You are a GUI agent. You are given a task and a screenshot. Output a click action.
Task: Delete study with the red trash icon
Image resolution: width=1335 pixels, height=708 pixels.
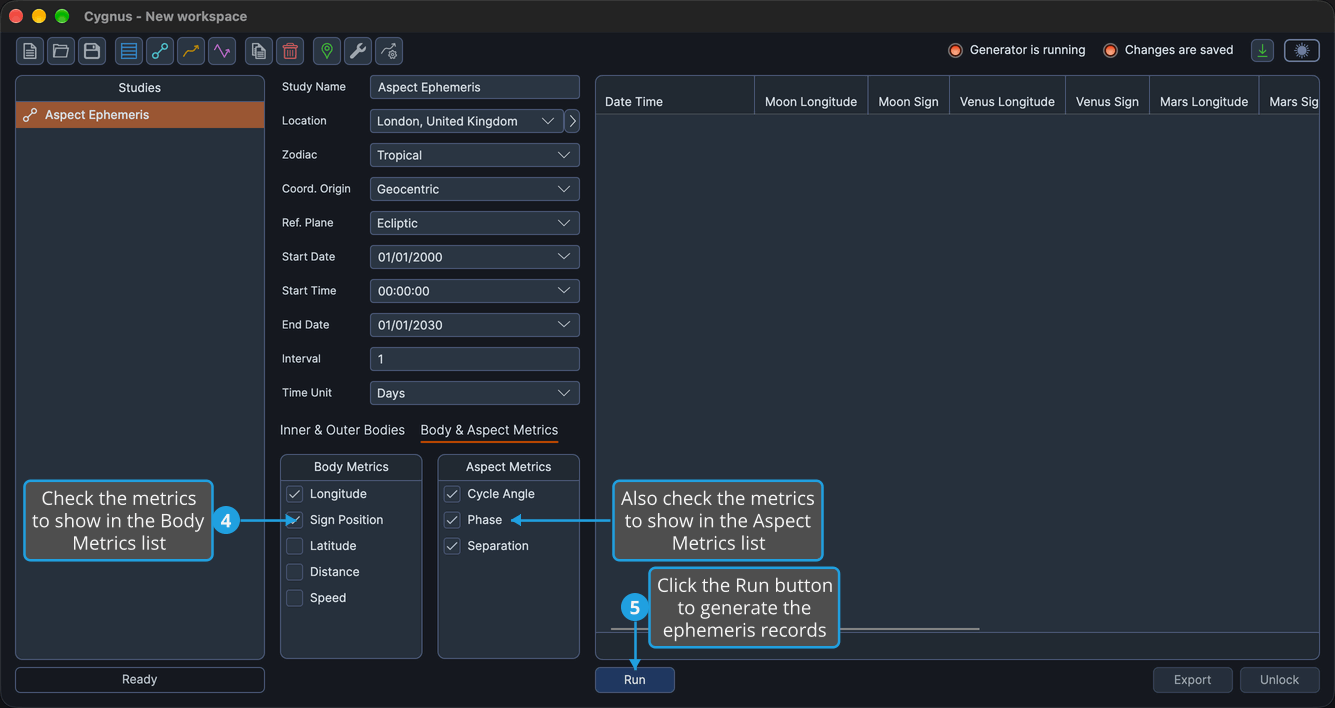tap(290, 51)
